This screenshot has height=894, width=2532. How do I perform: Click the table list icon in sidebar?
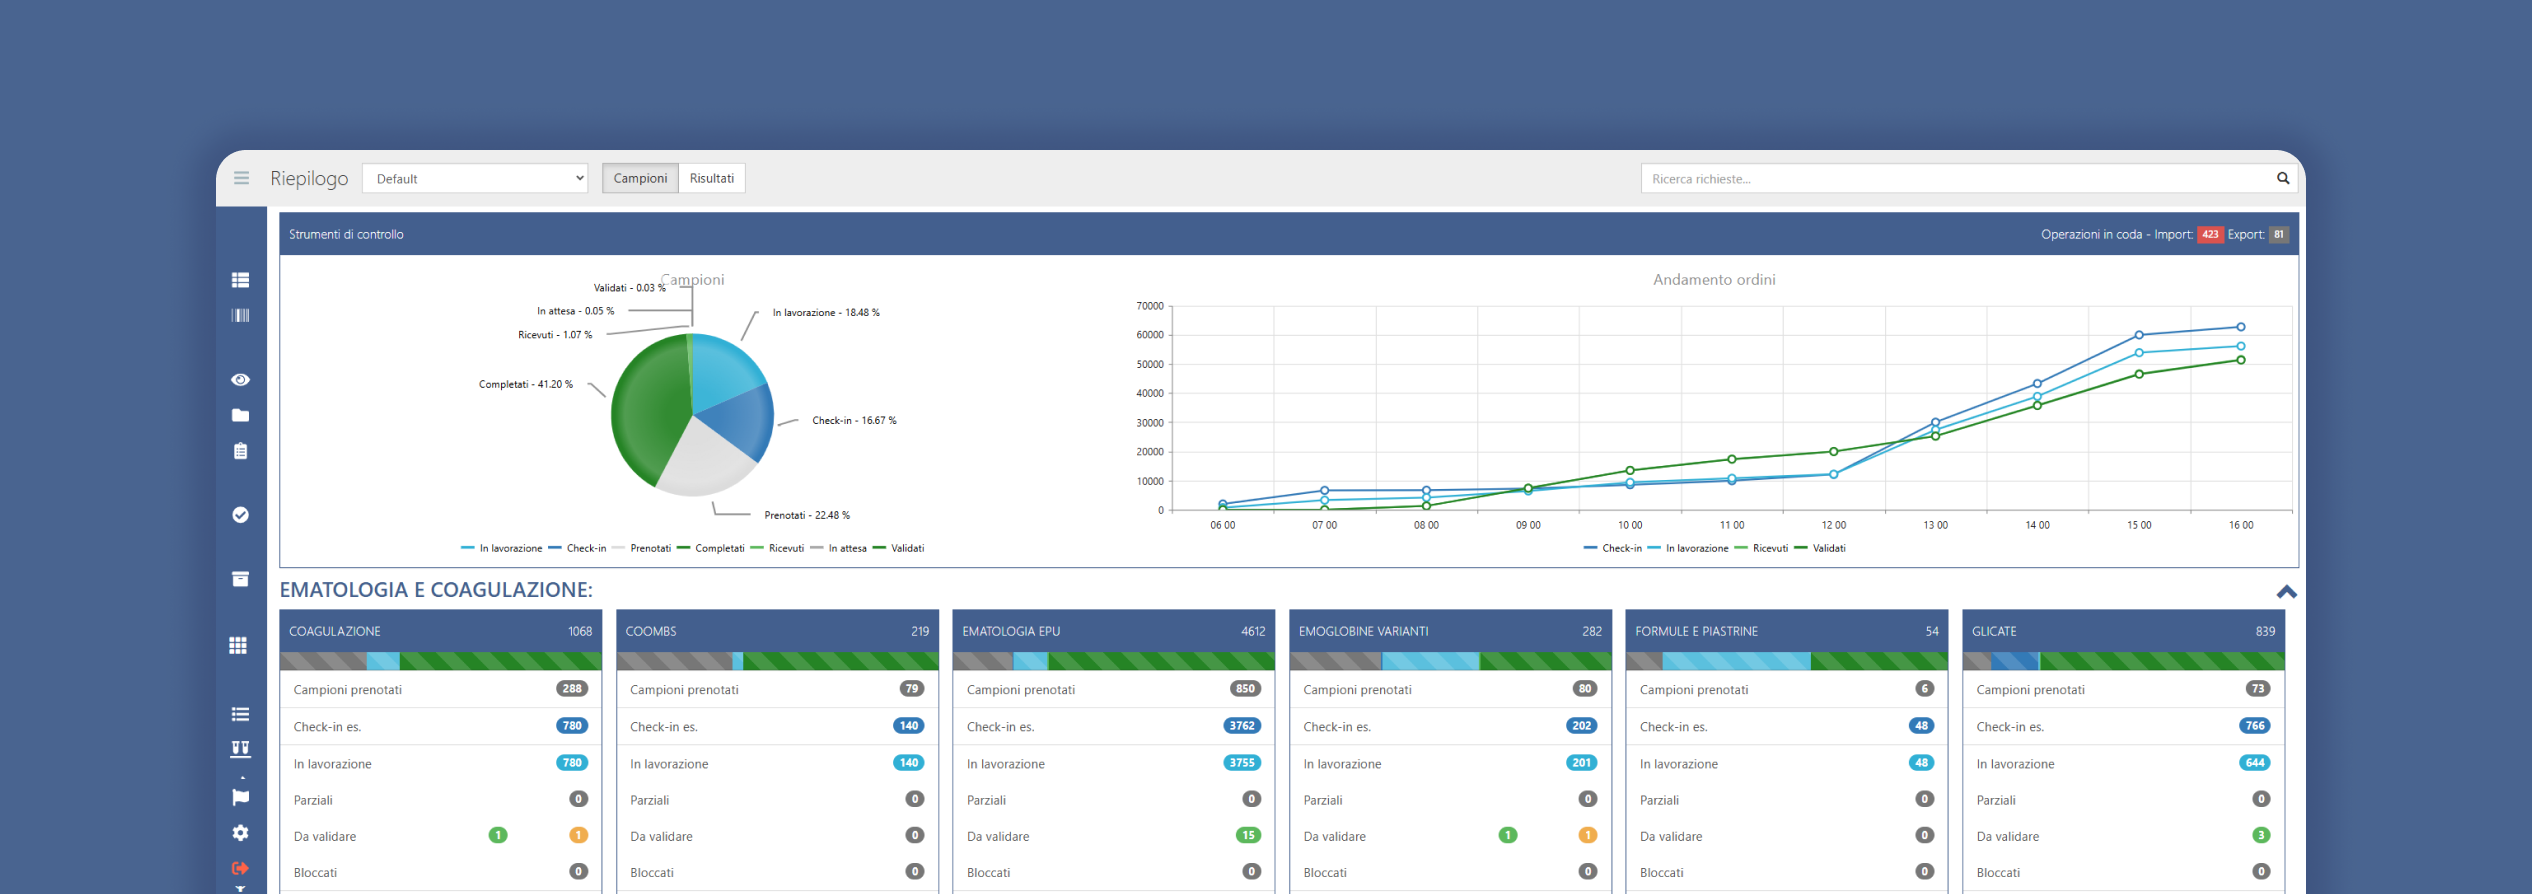pos(240,280)
